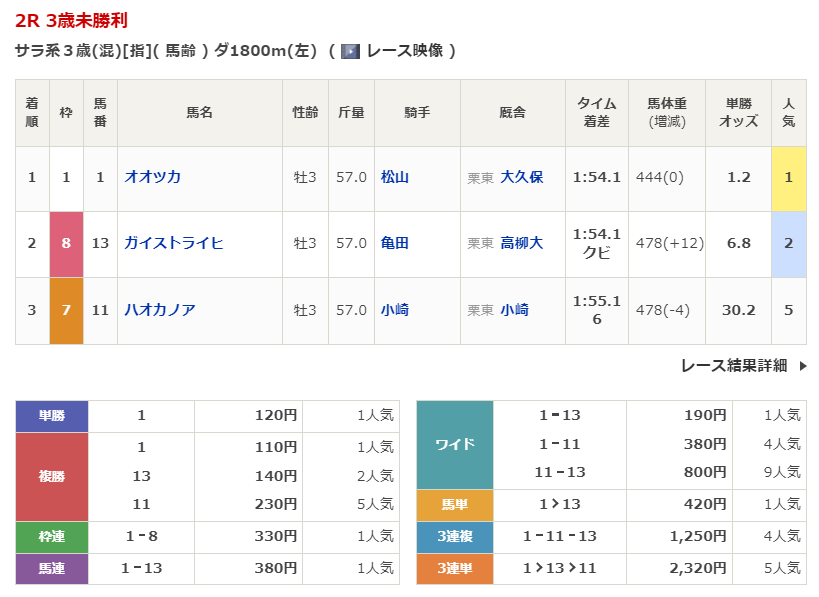Click the 2R 3歳未勝利 race title
819x597 pixels.
click(x=71, y=21)
